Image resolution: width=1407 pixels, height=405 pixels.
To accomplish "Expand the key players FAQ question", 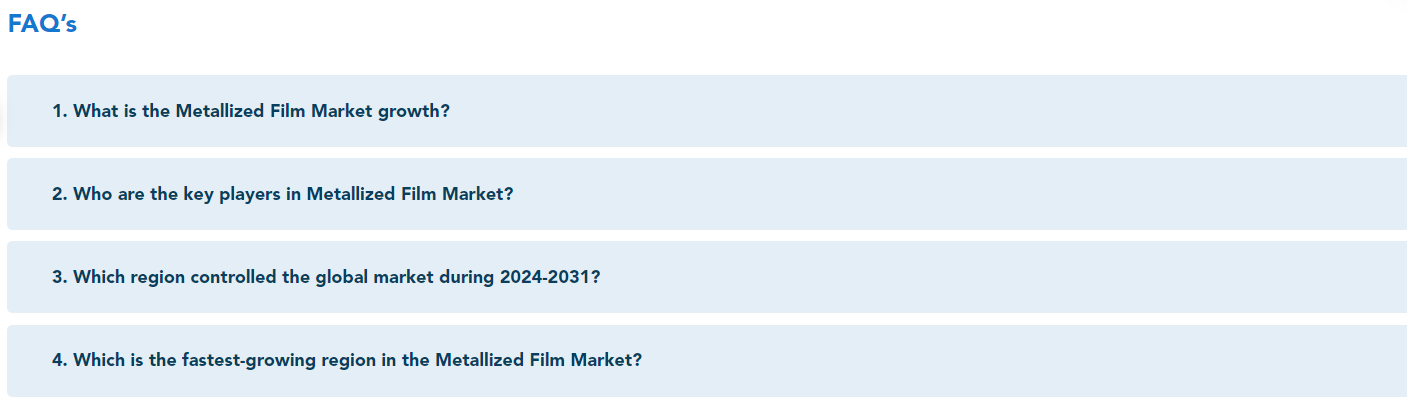I will pyautogui.click(x=282, y=194).
